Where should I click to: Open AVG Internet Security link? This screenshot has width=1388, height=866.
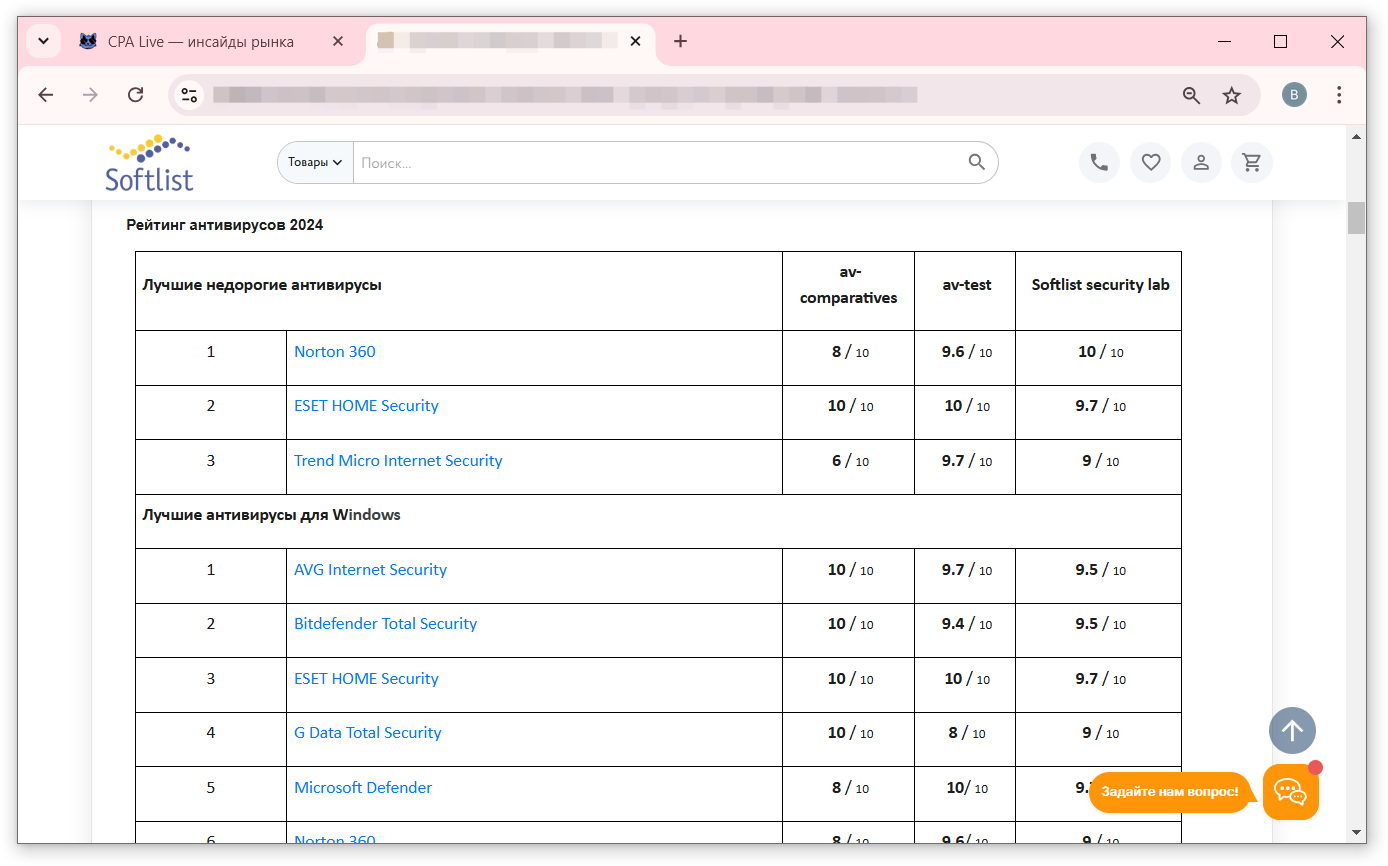370,570
